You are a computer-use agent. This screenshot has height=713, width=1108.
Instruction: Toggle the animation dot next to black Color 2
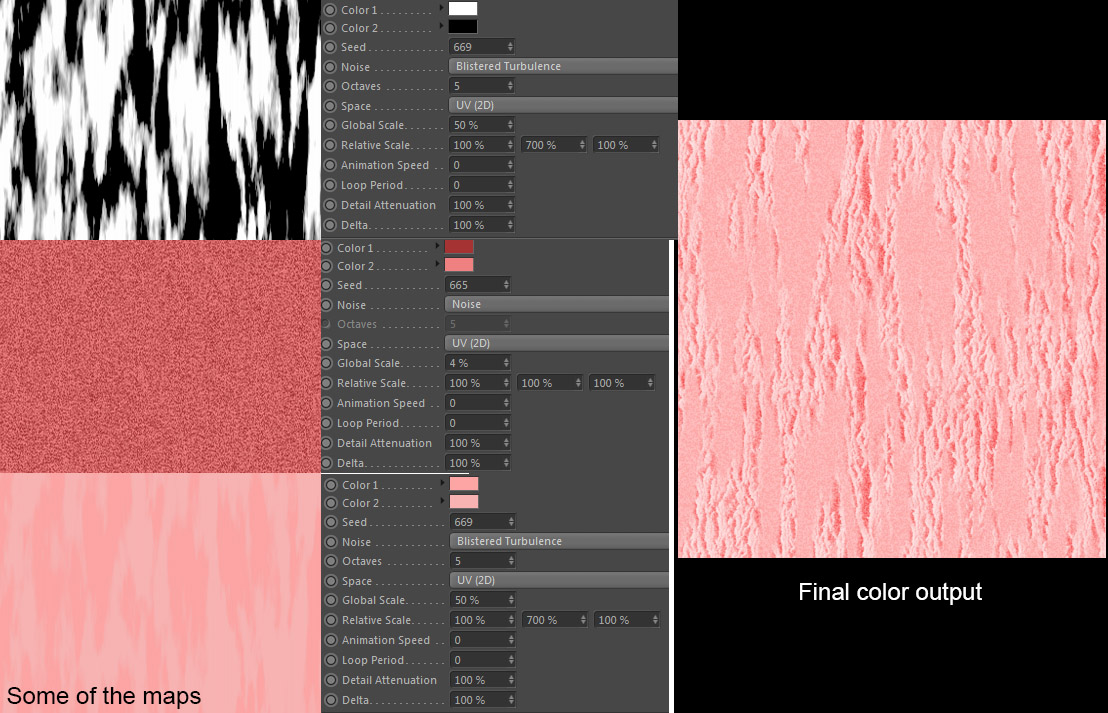[x=330, y=28]
